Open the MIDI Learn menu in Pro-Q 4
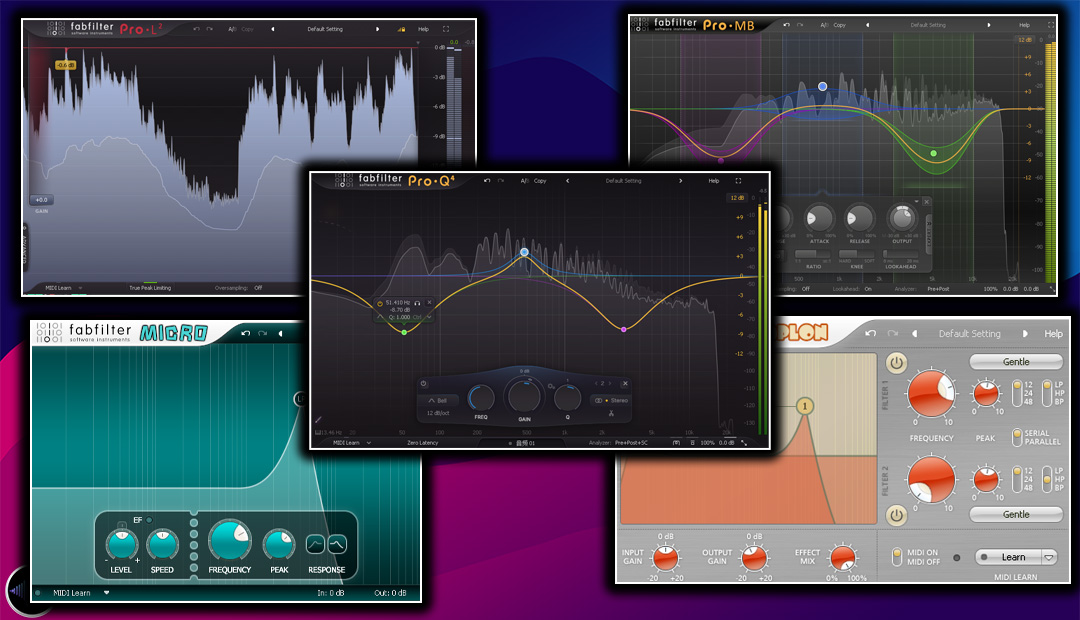The width and height of the screenshot is (1080, 620). tap(352, 442)
